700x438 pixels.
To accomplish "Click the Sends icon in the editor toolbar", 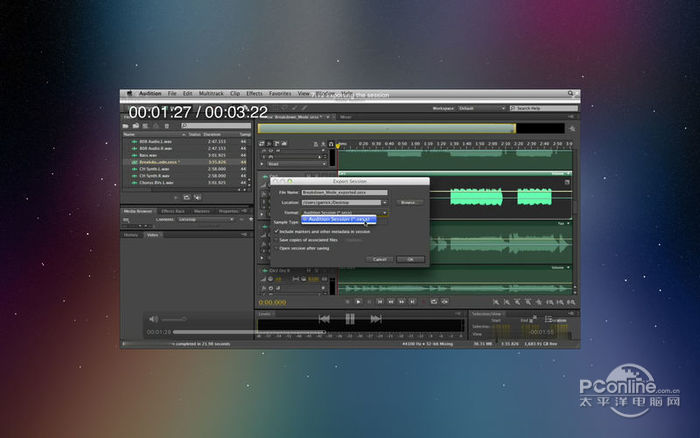I will (276, 144).
